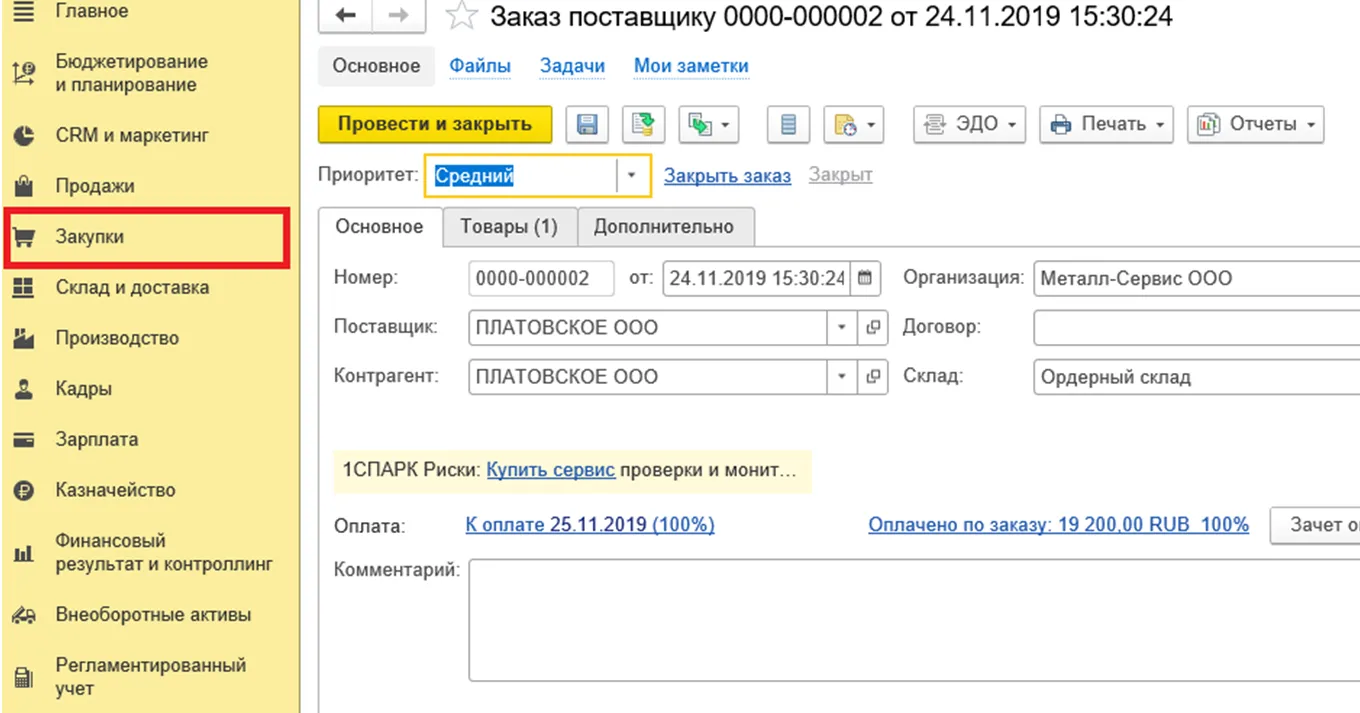Open the К оплате 25.11.2019 link
Image resolution: width=1360 pixels, height=713 pixels.
point(589,525)
